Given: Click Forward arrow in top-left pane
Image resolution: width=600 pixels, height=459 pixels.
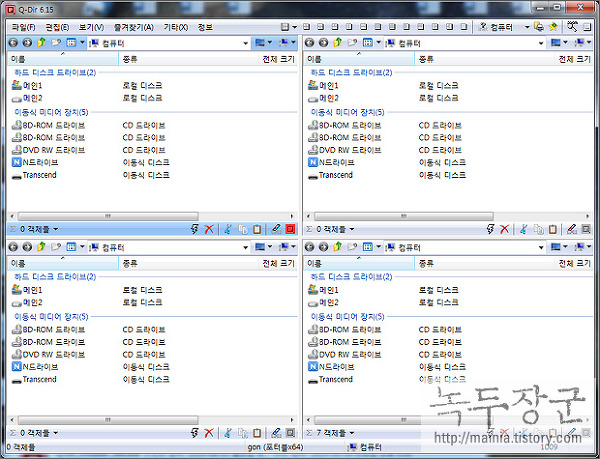Looking at the screenshot, I should tap(27, 42).
